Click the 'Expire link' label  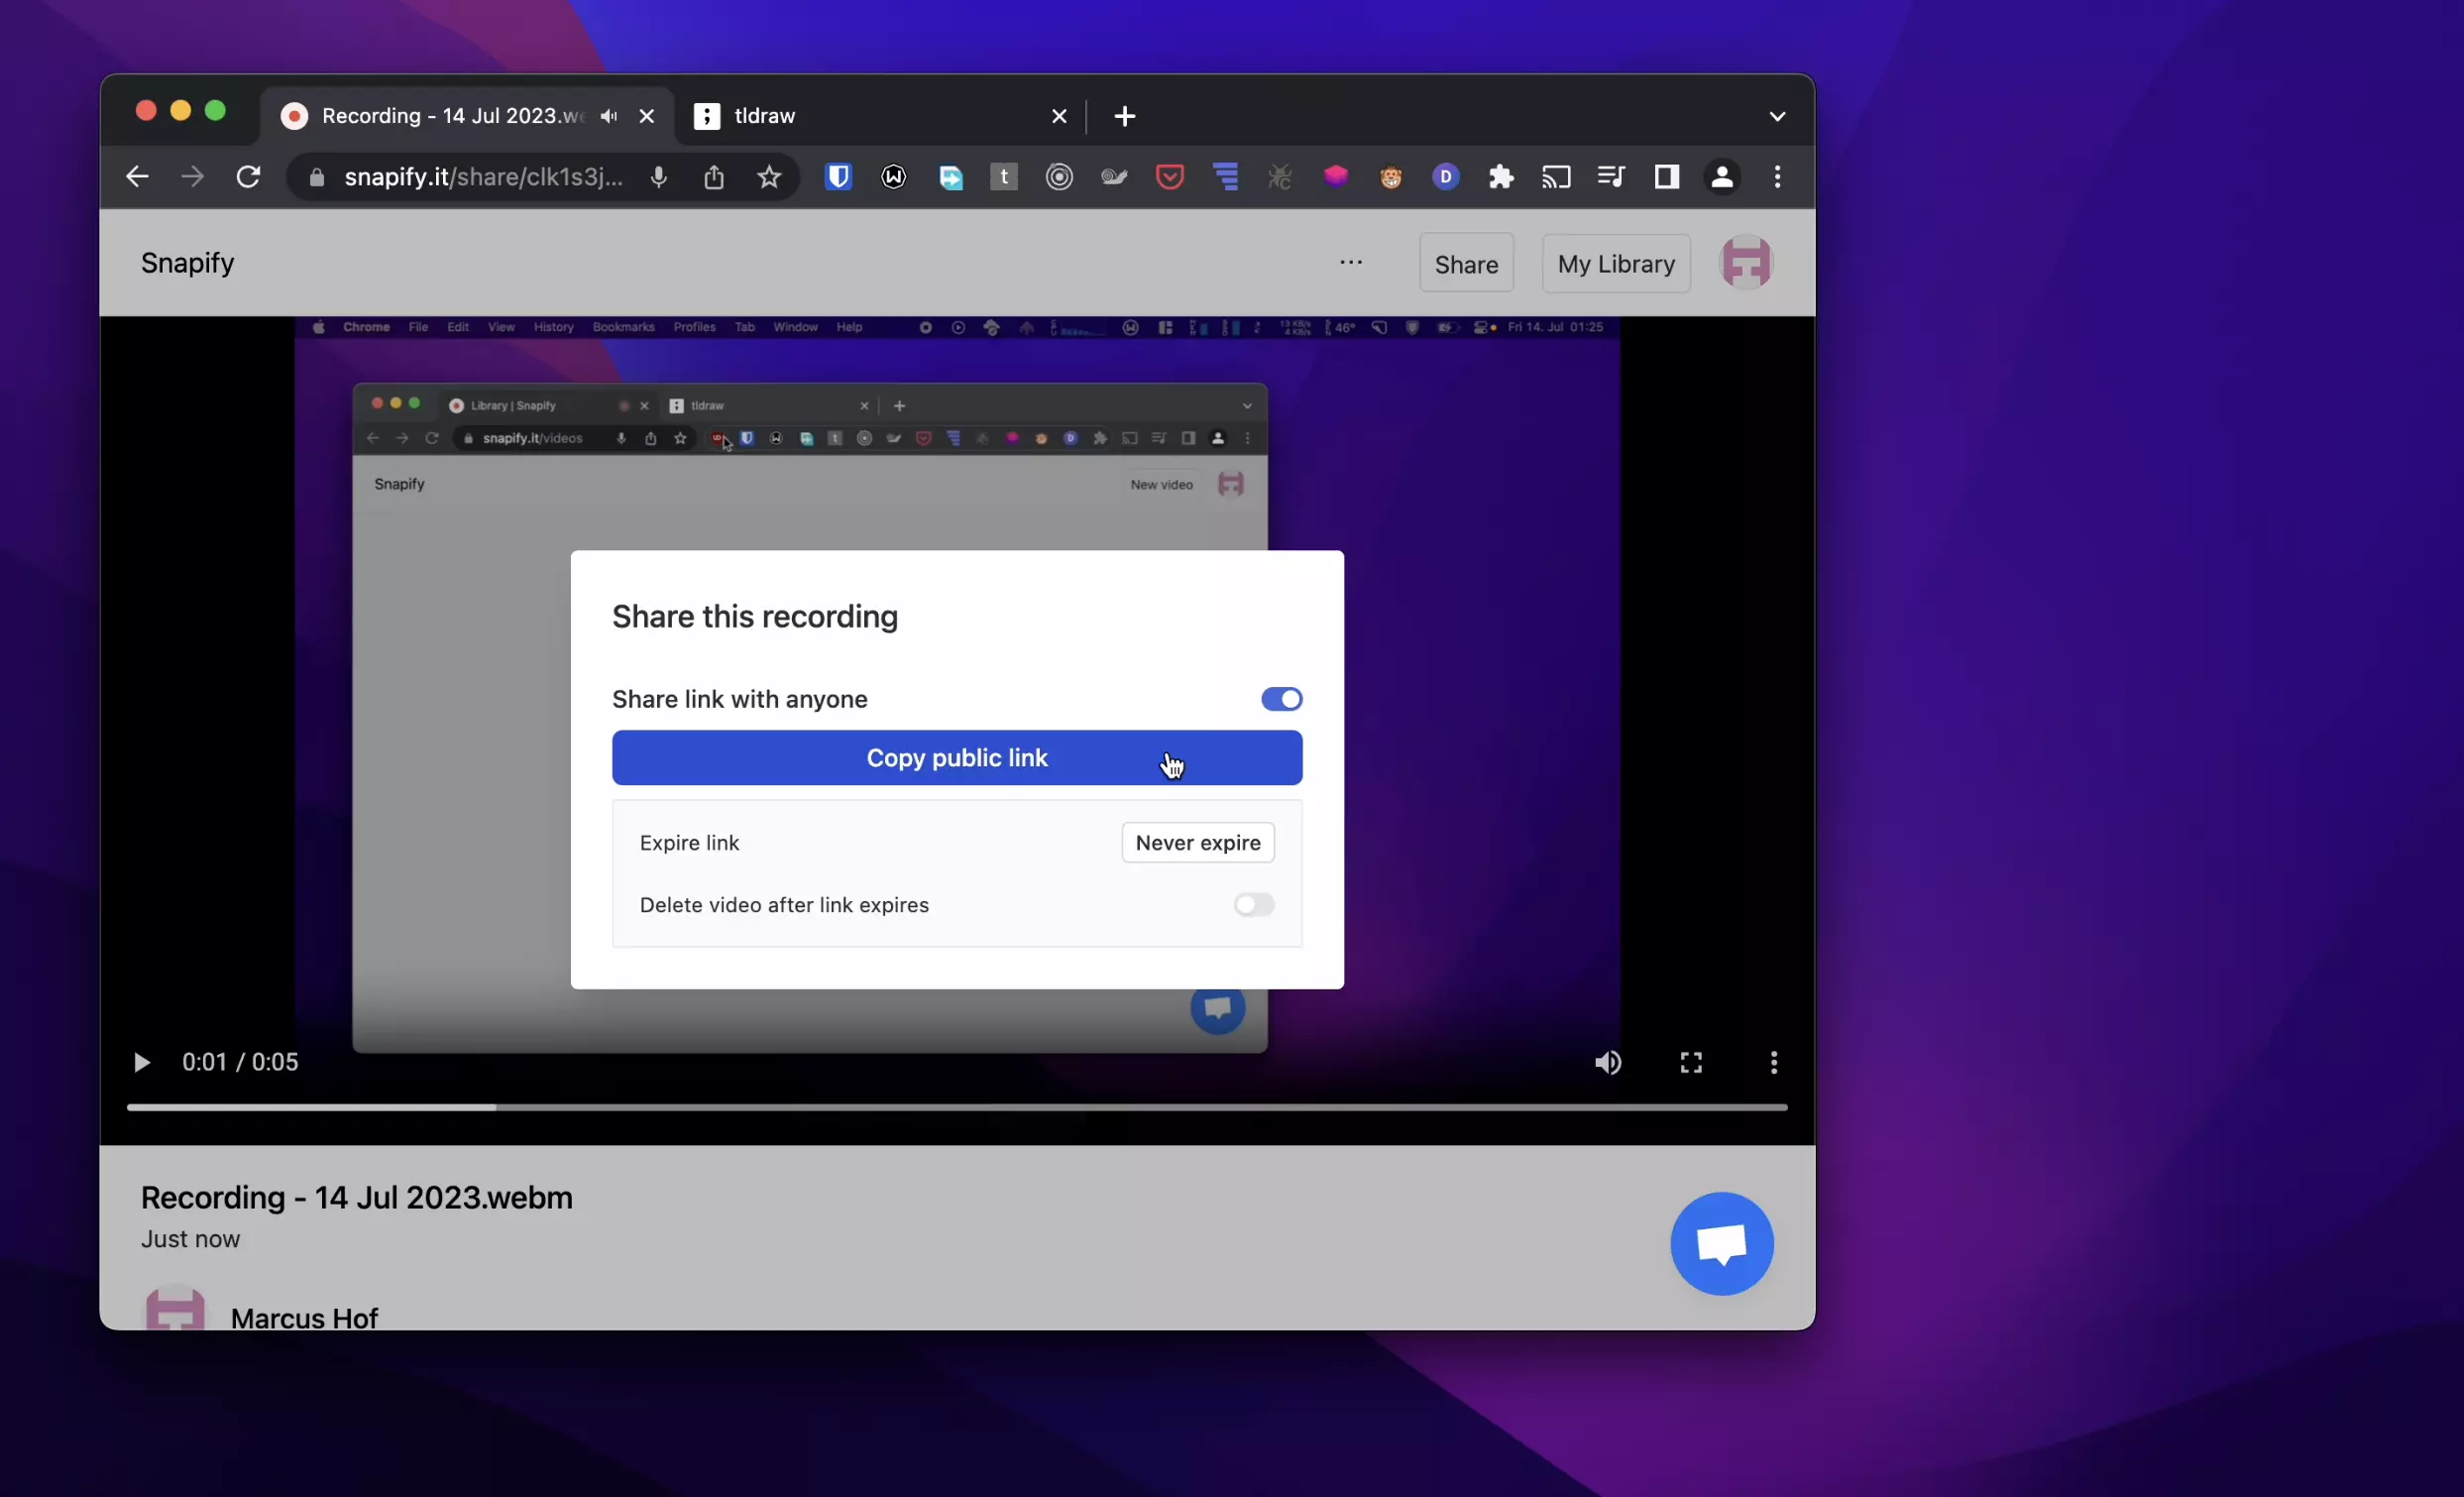689,843
